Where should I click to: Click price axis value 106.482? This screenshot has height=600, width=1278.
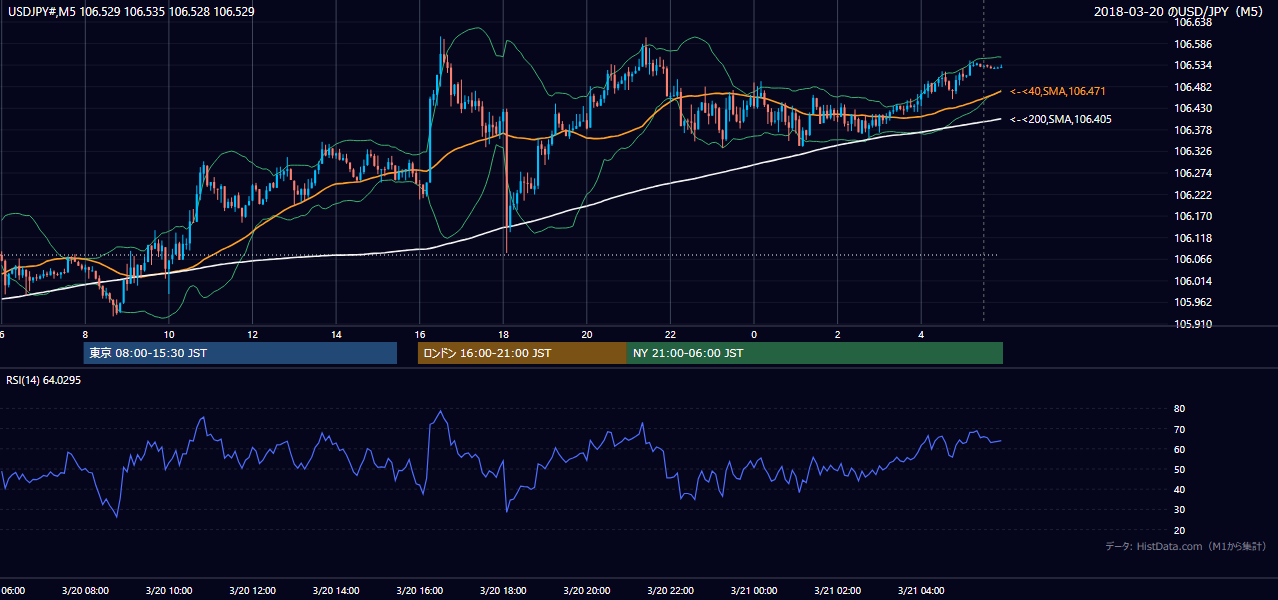tap(1193, 87)
